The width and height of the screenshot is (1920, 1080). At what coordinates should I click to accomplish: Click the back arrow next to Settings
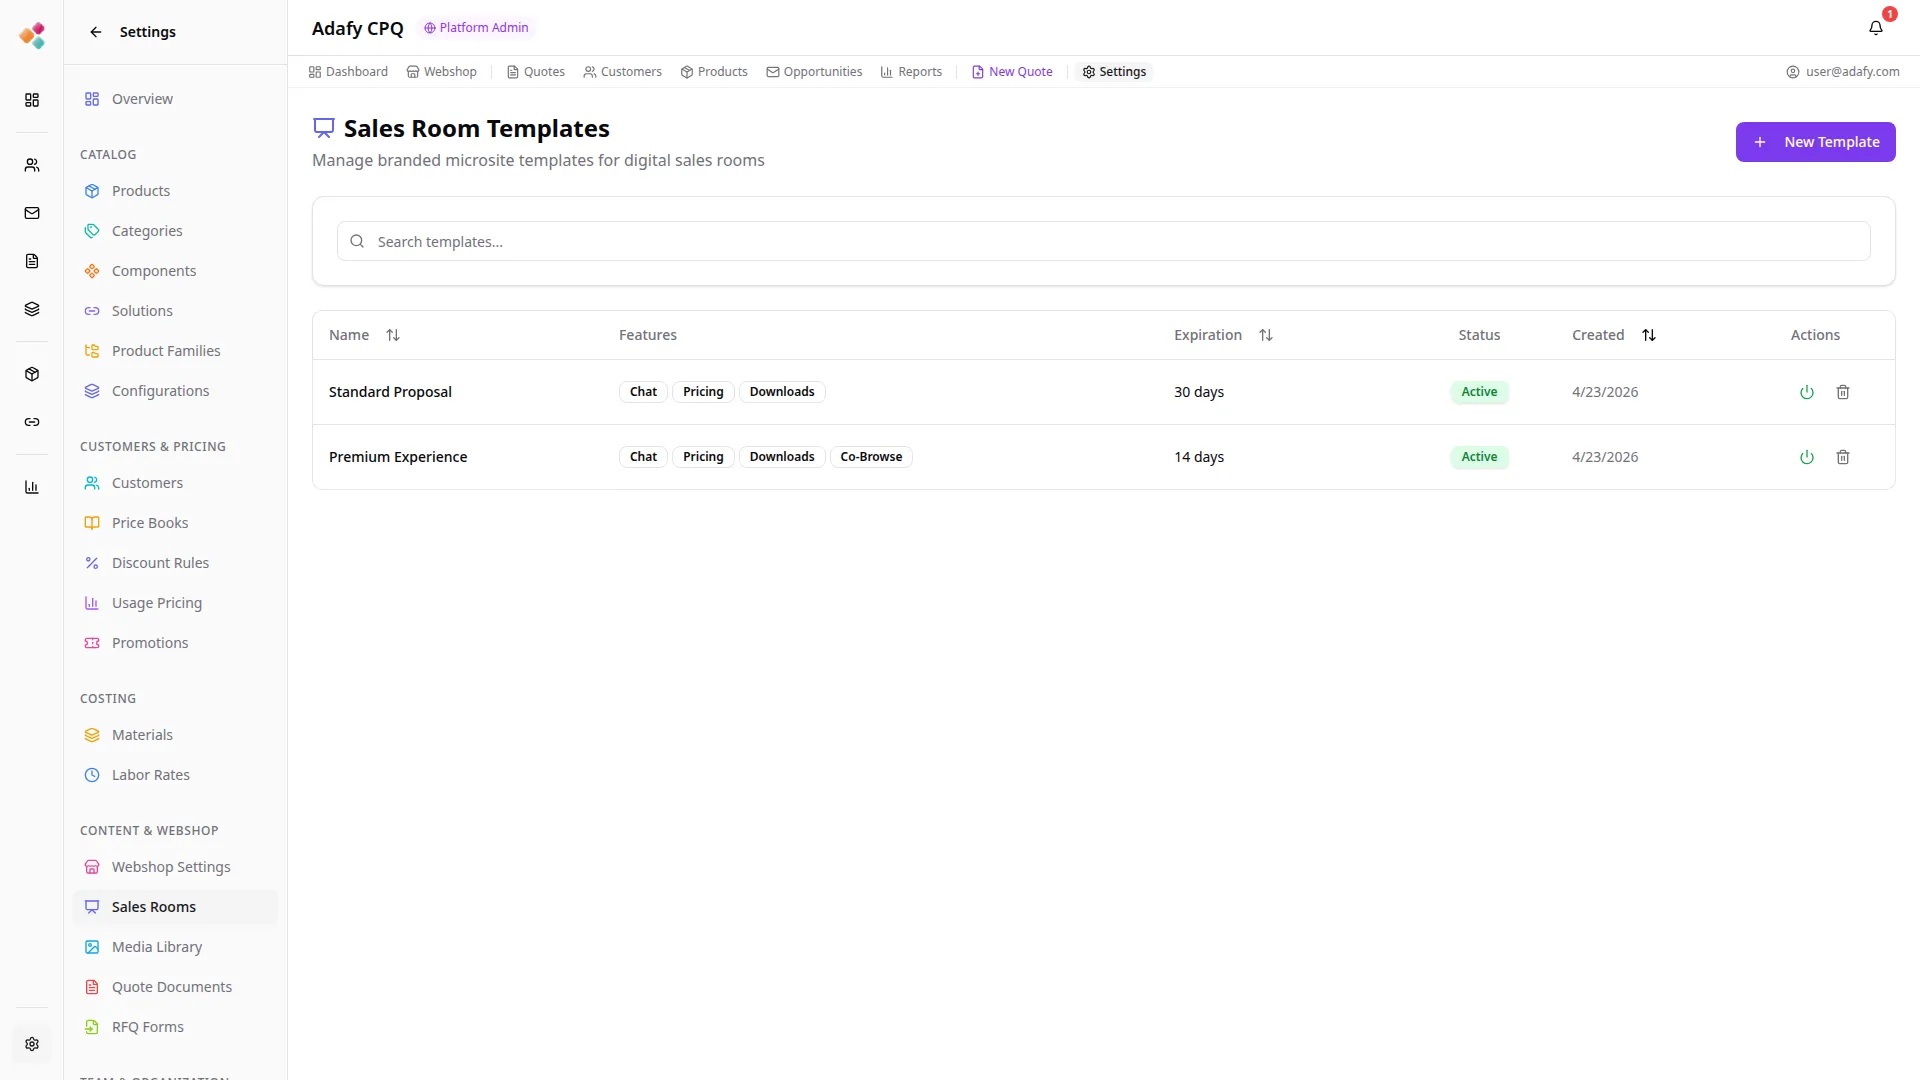96,32
